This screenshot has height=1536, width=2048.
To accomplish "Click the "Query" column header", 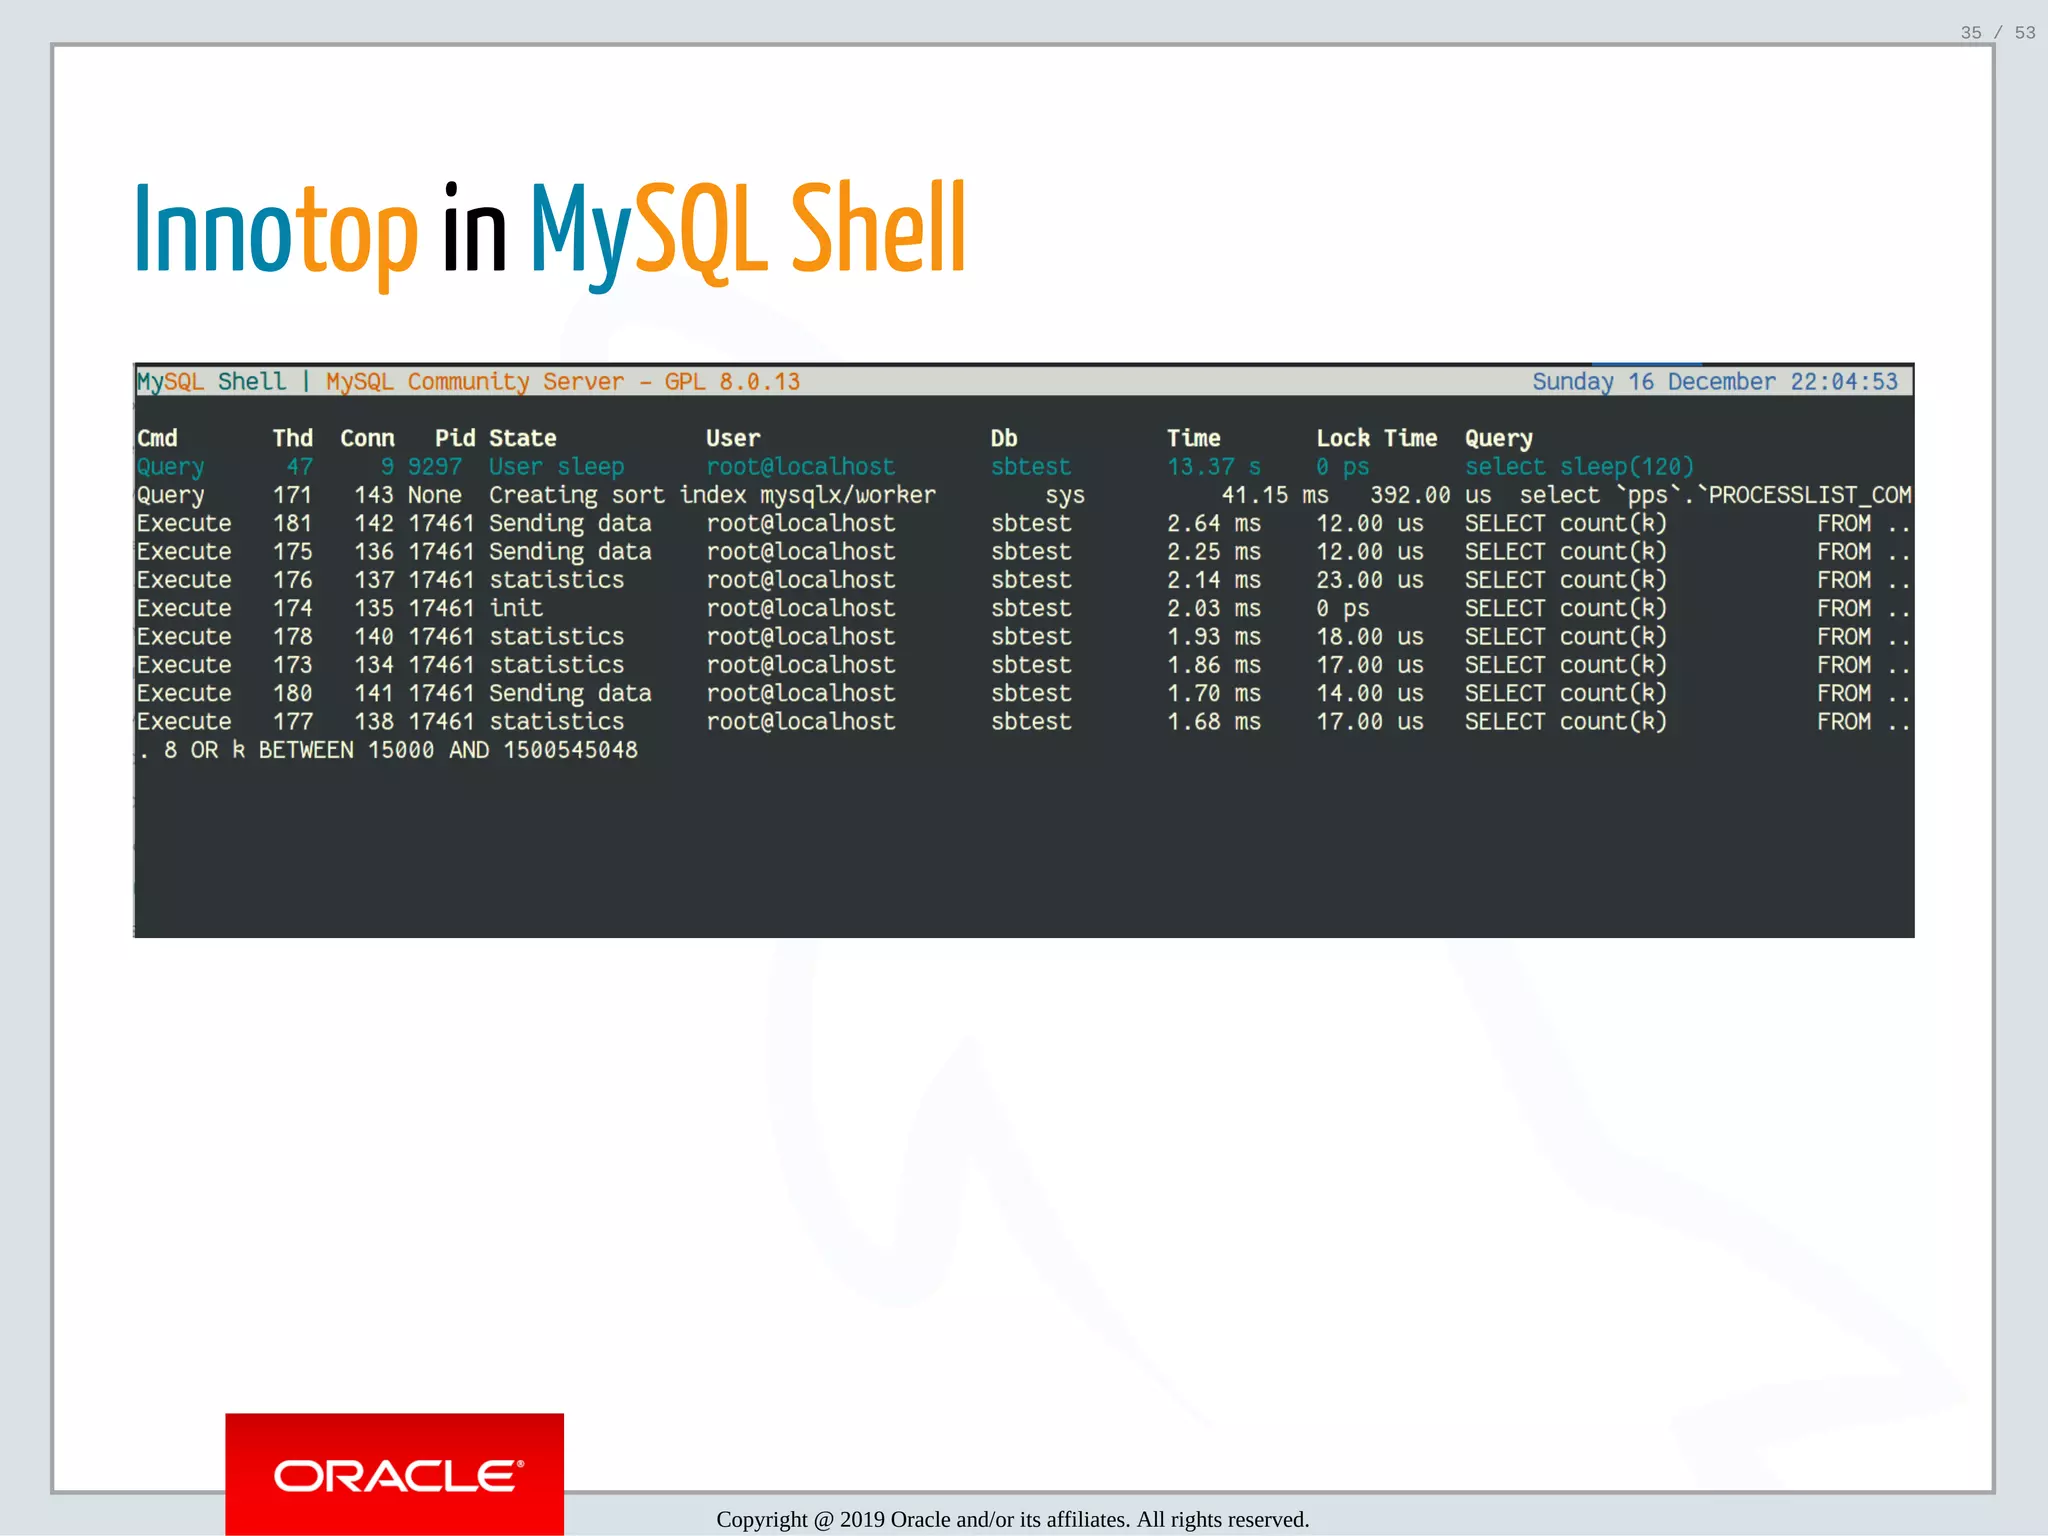I will pos(1498,438).
